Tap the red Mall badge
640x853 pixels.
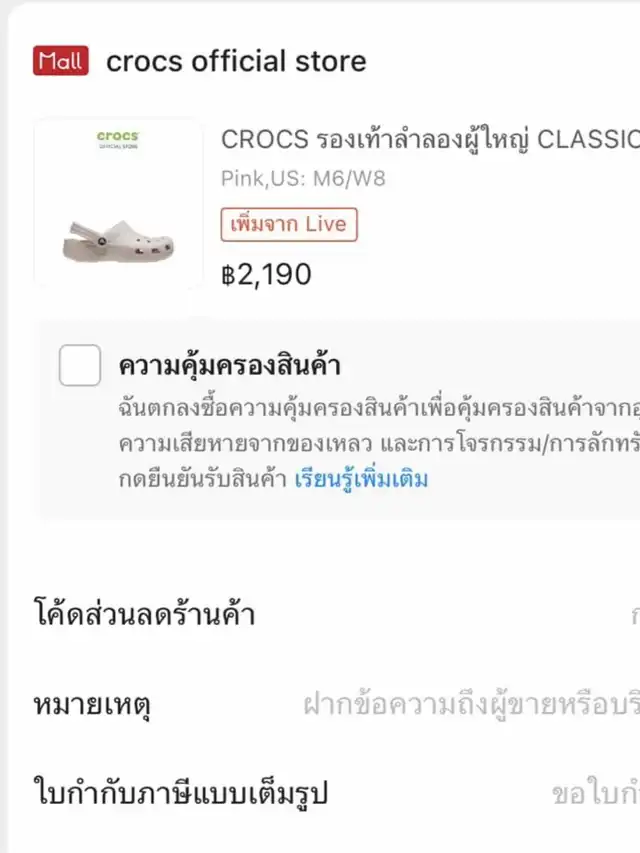click(x=61, y=61)
